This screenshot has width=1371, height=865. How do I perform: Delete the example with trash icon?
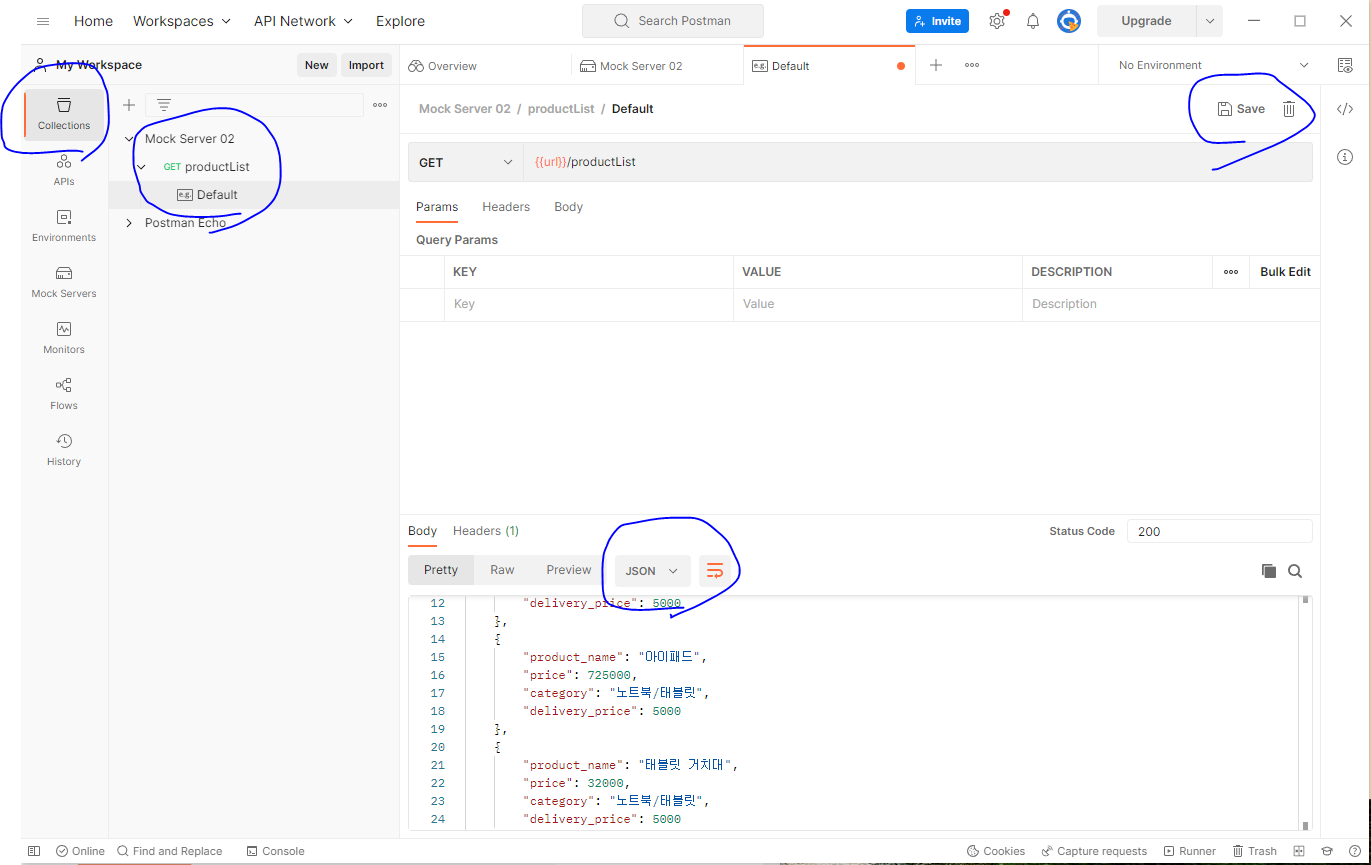pyautogui.click(x=1289, y=109)
